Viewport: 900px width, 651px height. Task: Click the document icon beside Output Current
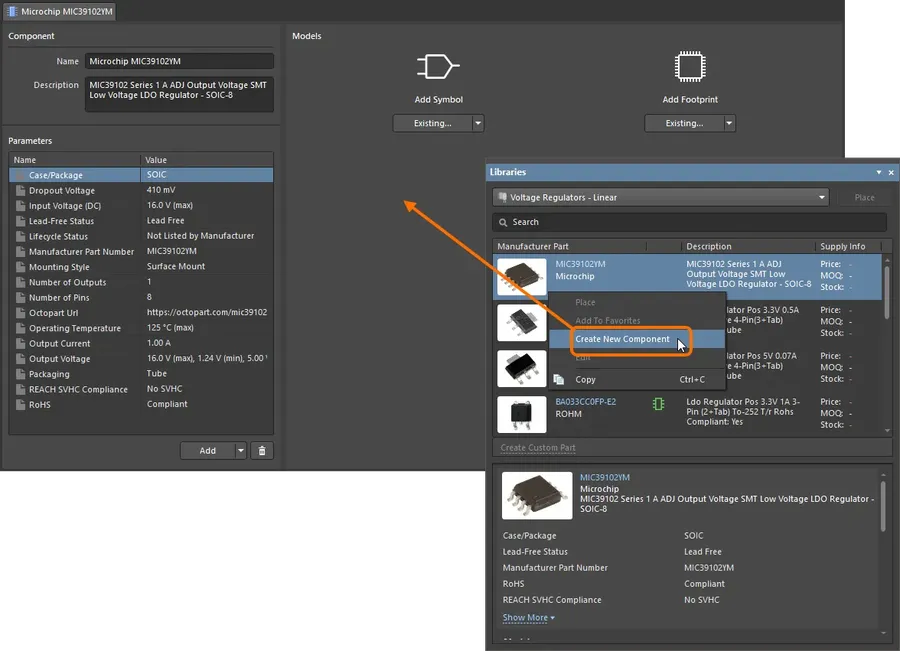20,343
